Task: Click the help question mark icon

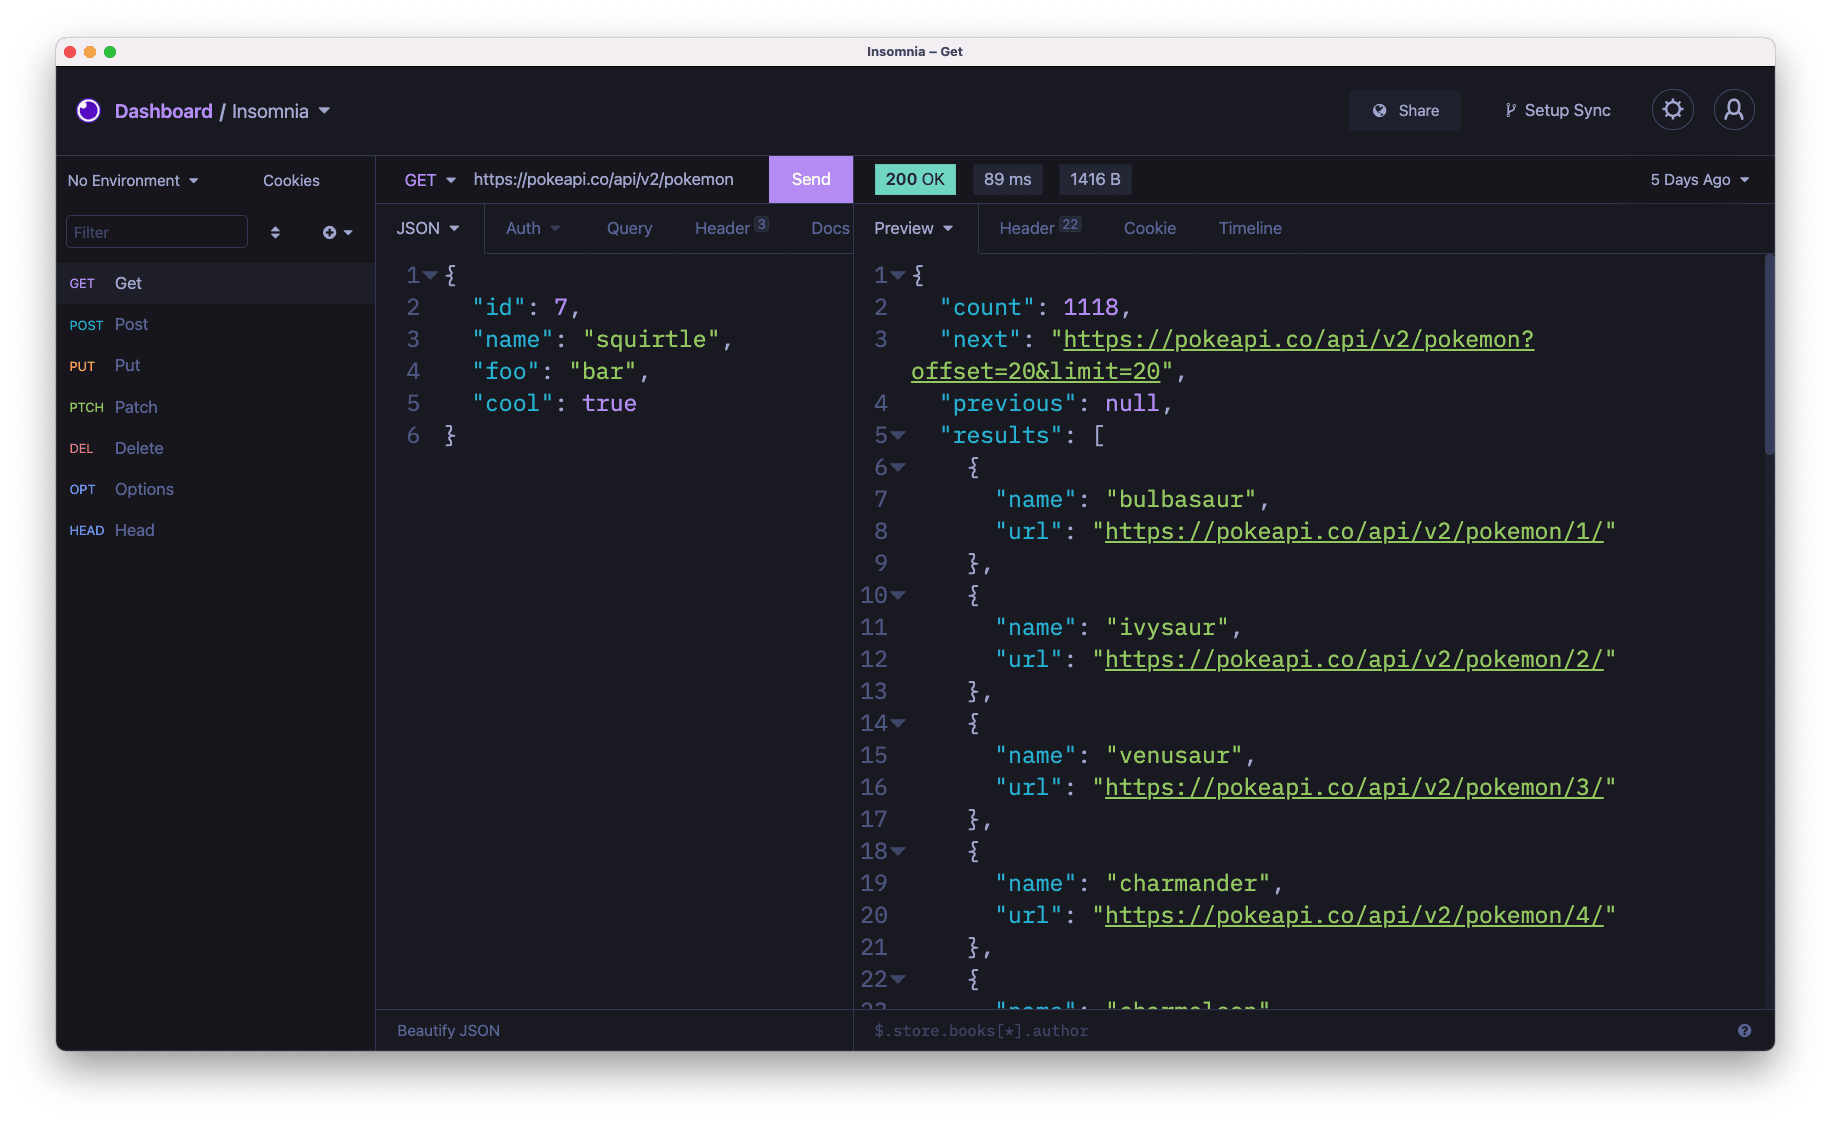Action: coord(1744,1030)
